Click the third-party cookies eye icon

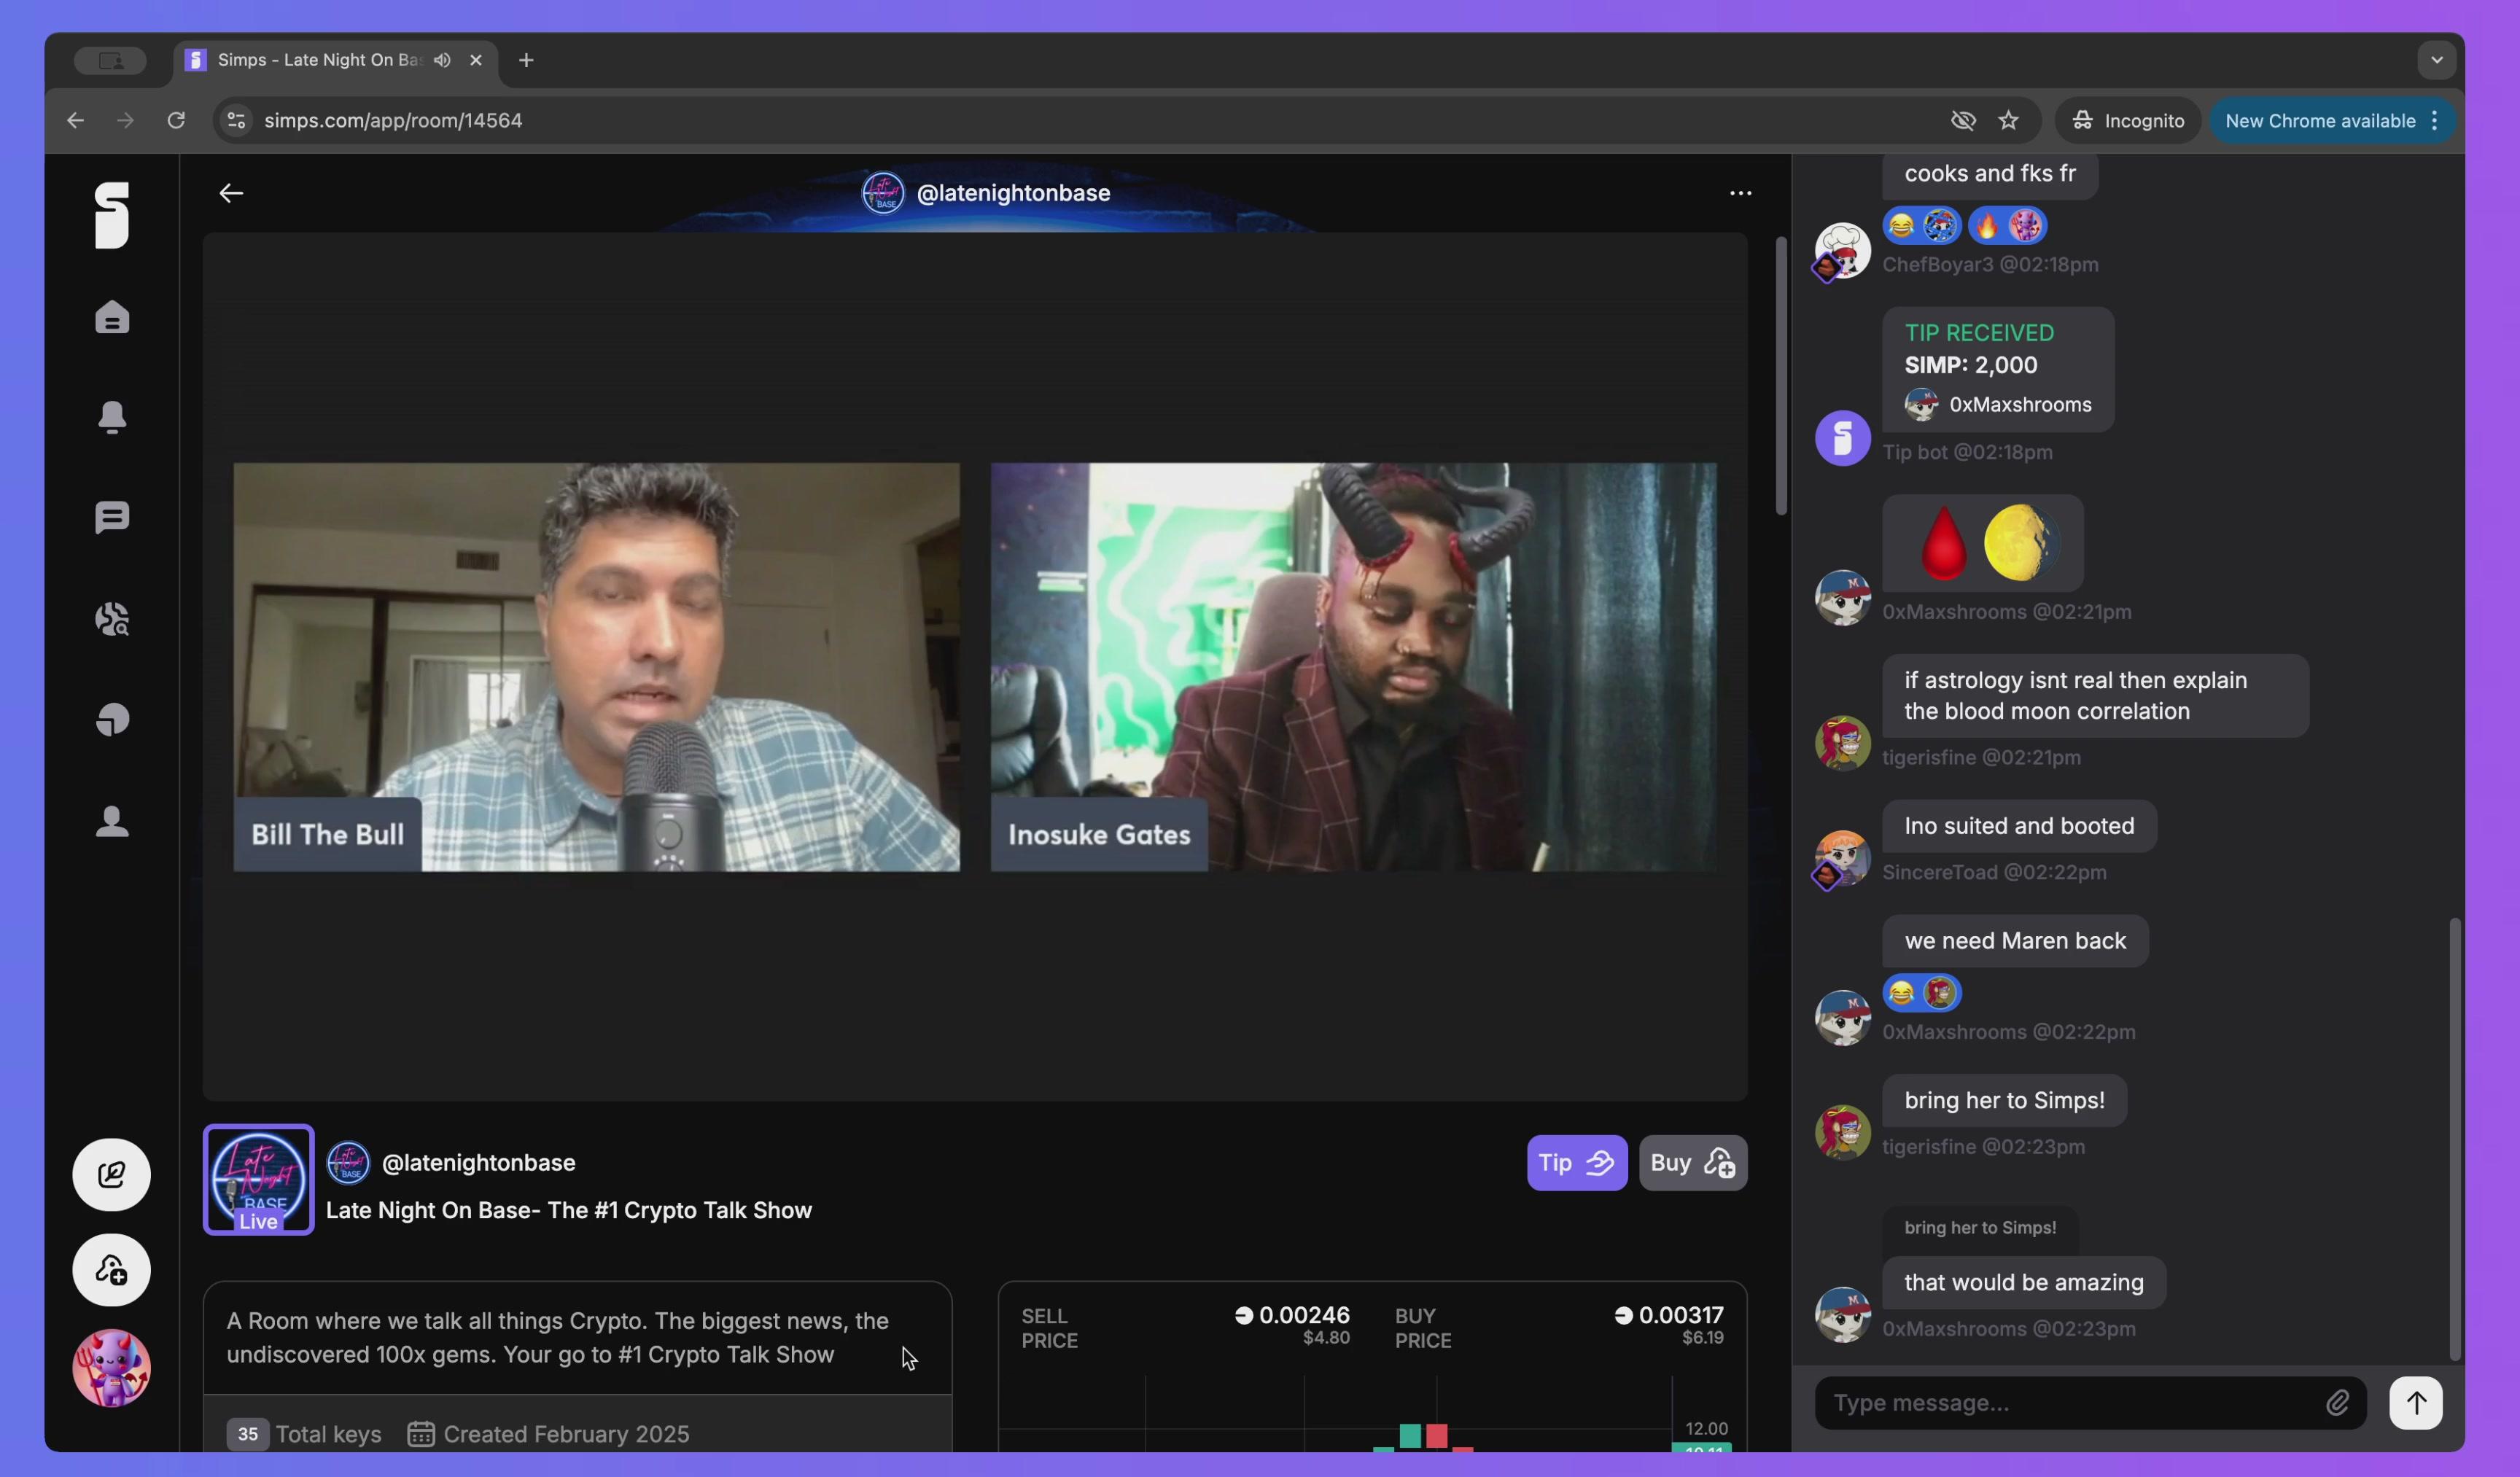(x=1963, y=120)
